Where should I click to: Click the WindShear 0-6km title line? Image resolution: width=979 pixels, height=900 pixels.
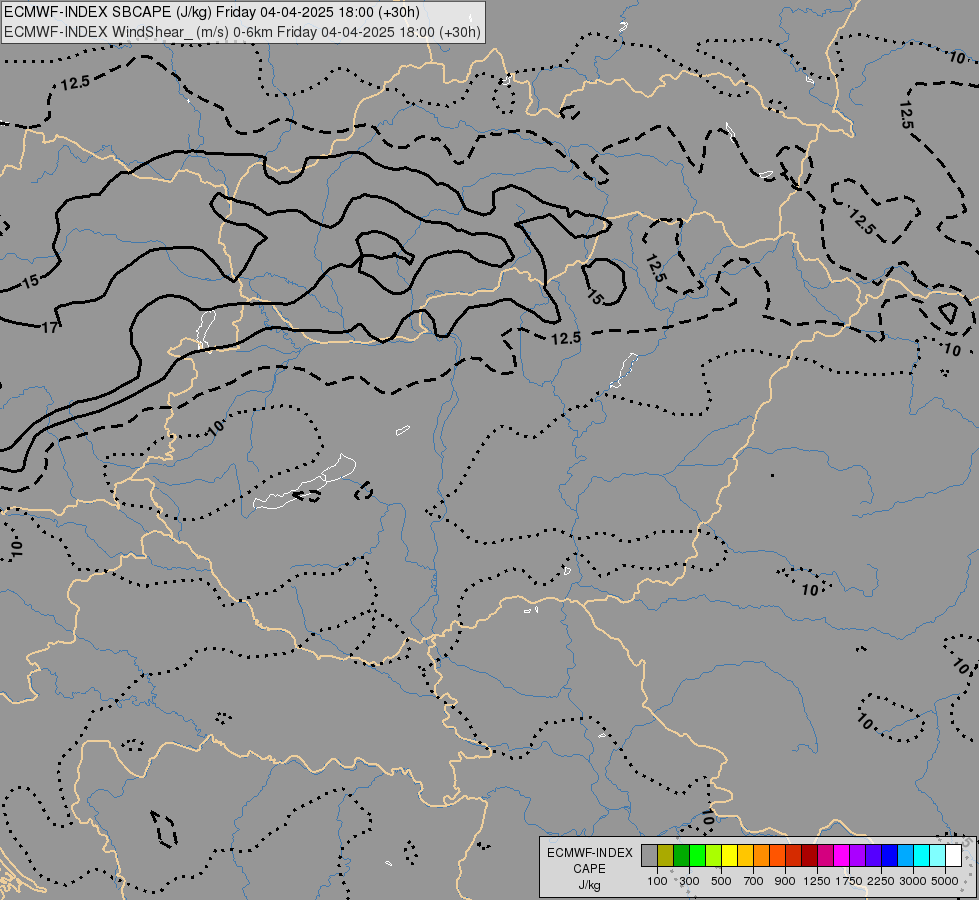pyautogui.click(x=242, y=32)
